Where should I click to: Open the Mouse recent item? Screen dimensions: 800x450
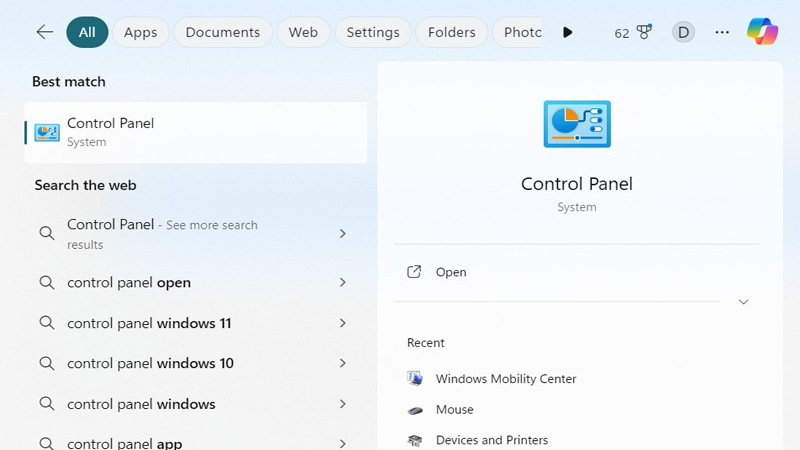coord(454,410)
